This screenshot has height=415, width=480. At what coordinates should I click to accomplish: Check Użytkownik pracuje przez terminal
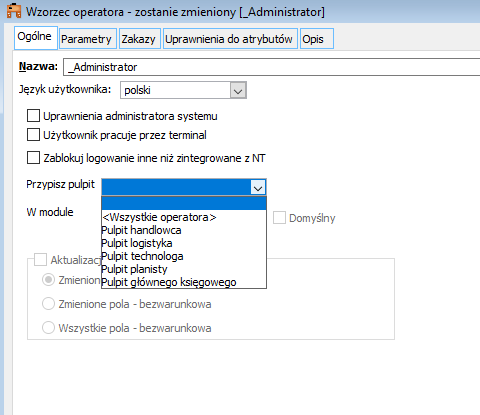pyautogui.click(x=33, y=135)
